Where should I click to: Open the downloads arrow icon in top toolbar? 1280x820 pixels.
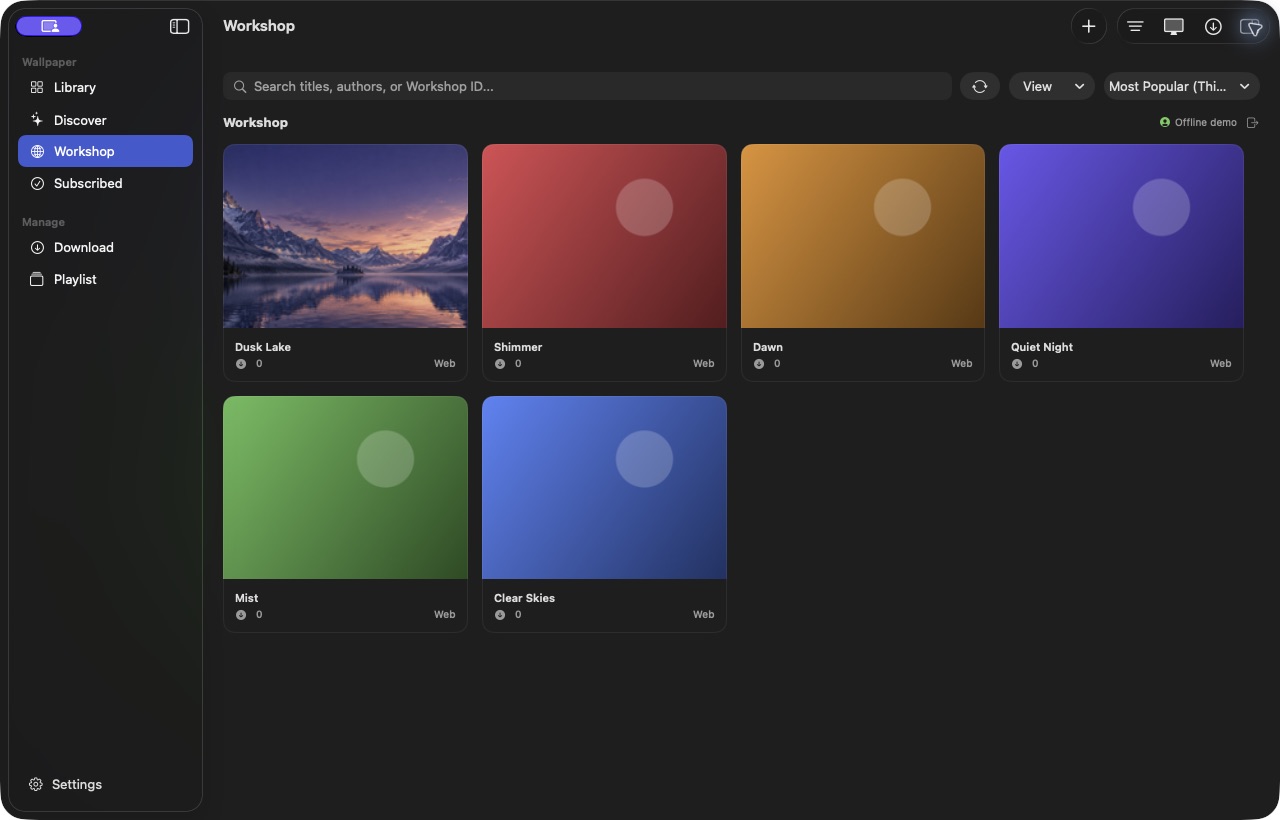[1213, 26]
